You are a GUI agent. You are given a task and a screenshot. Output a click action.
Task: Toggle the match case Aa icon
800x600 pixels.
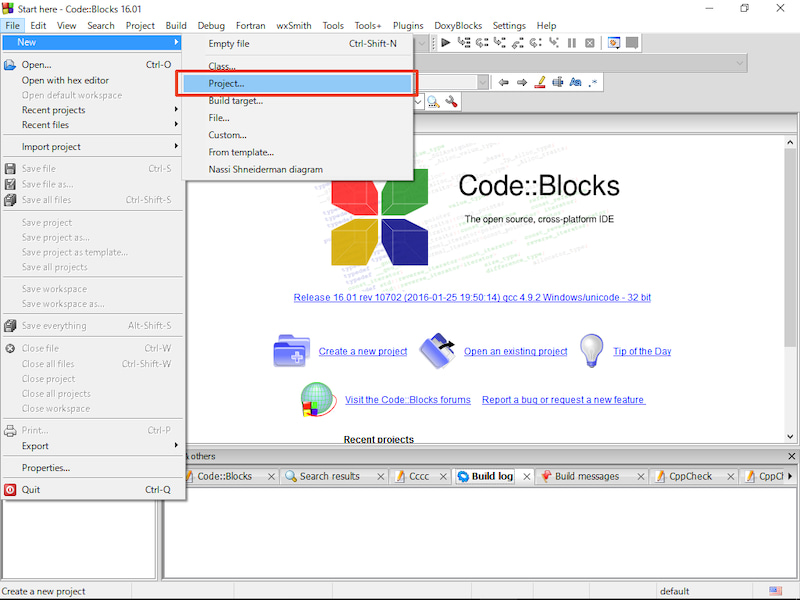(576, 82)
